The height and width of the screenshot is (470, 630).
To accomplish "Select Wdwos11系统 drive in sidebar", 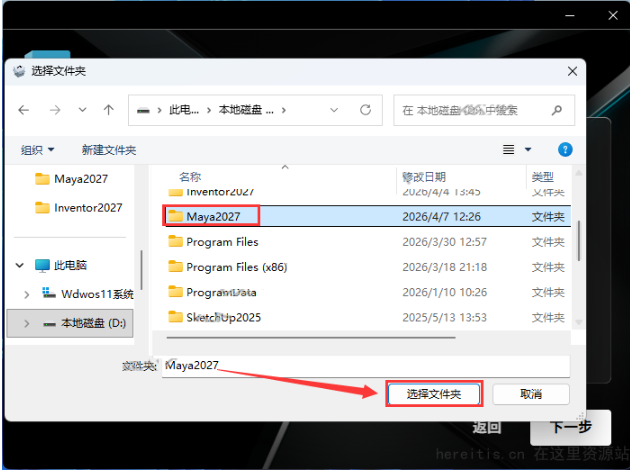I will [x=88, y=294].
